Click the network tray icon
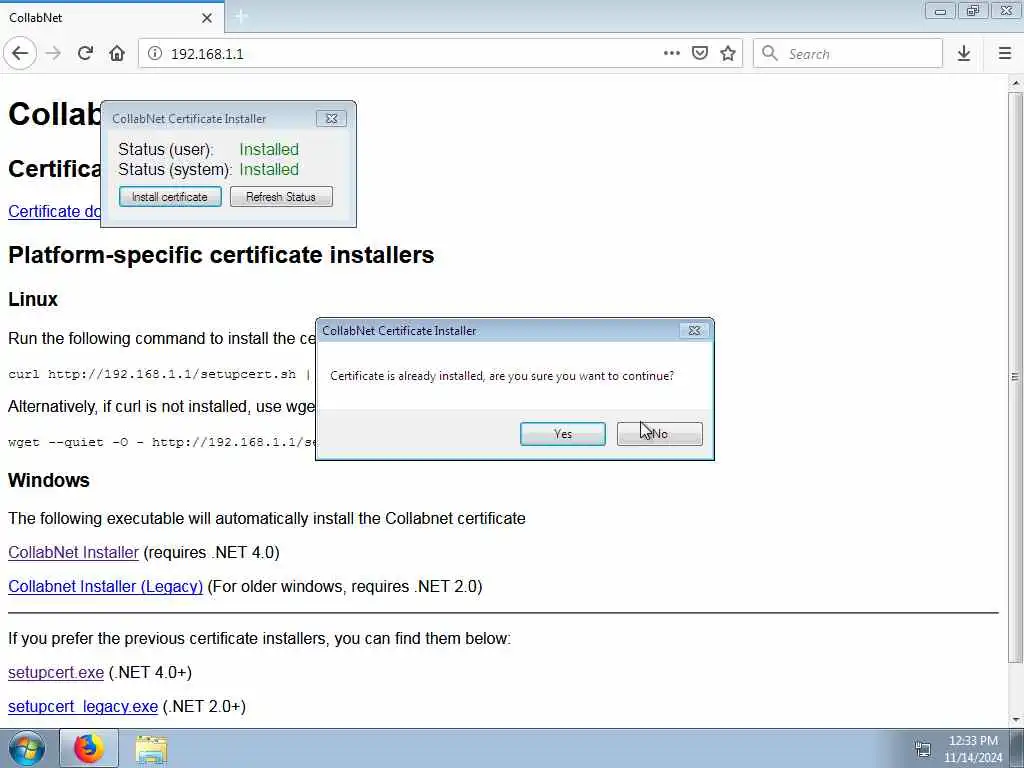Image resolution: width=1024 pixels, height=768 pixels. click(923, 748)
